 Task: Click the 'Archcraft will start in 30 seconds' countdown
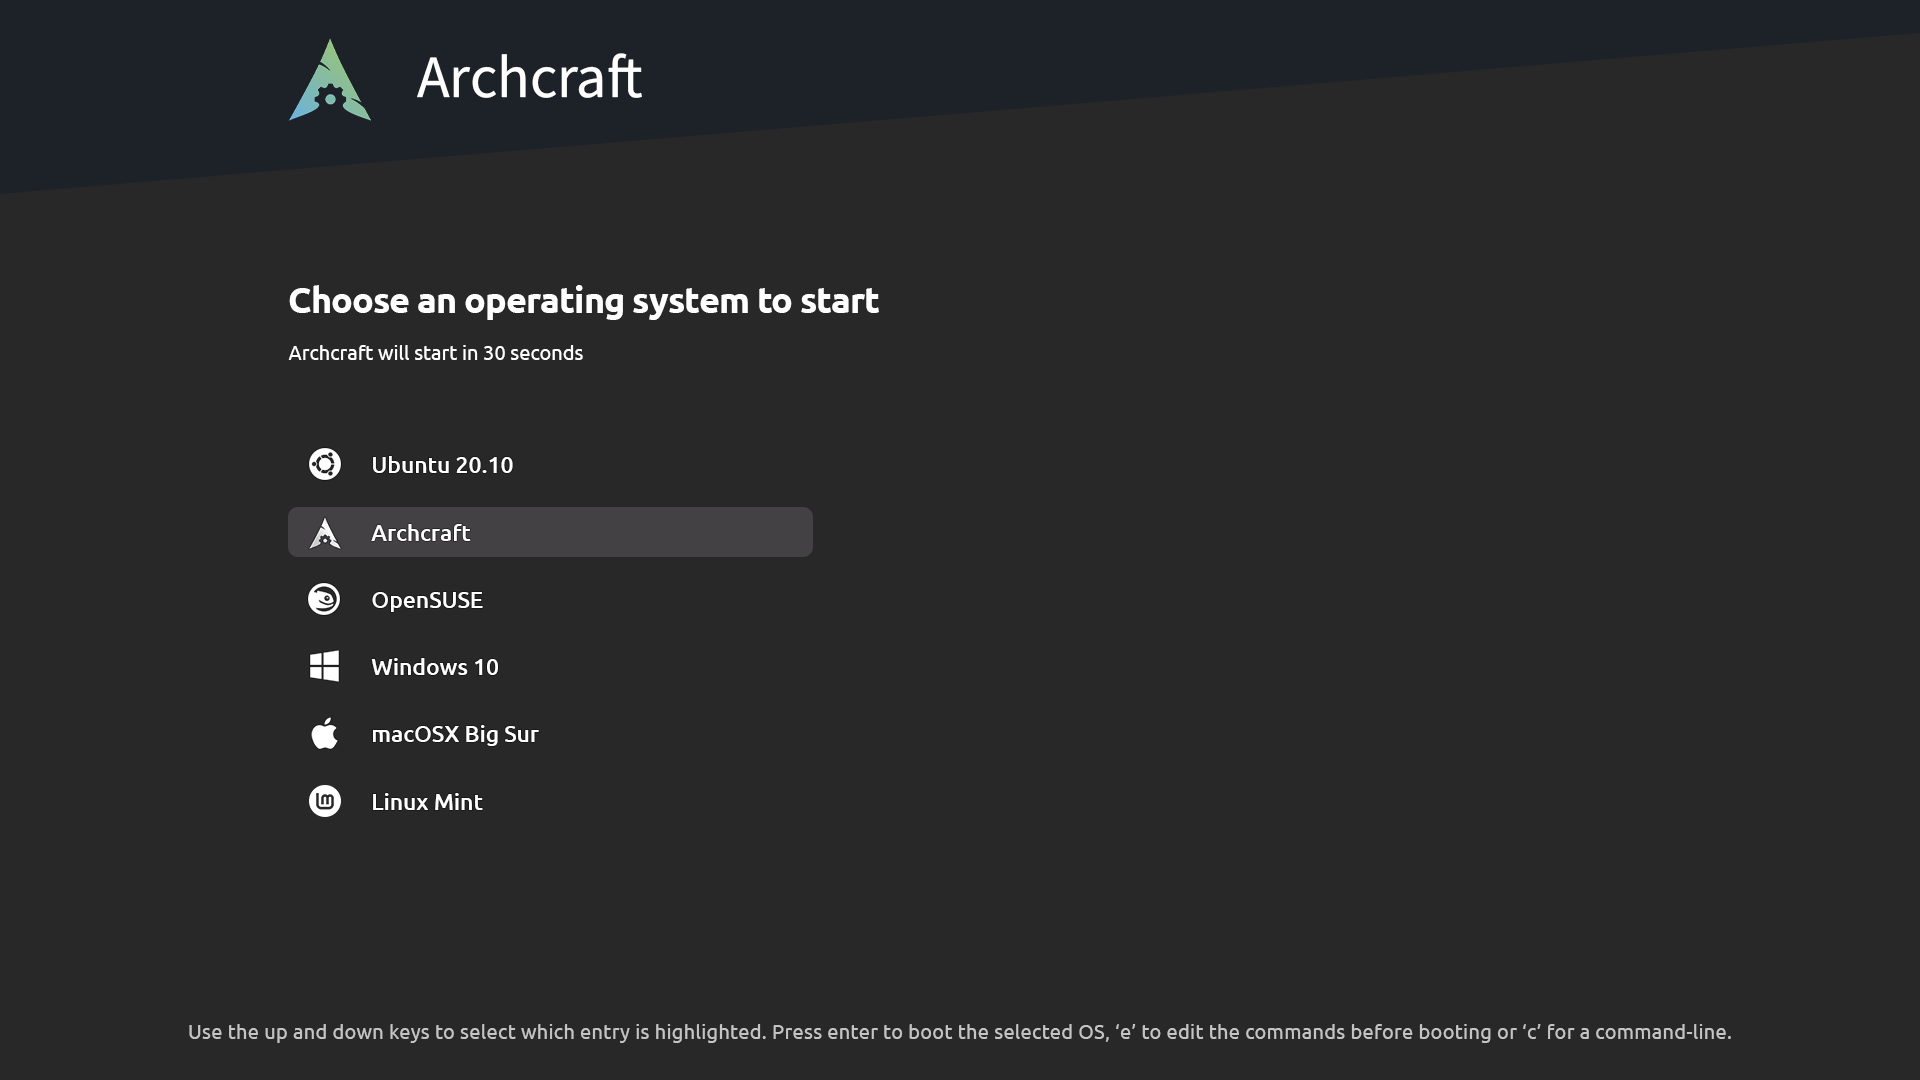tap(435, 353)
